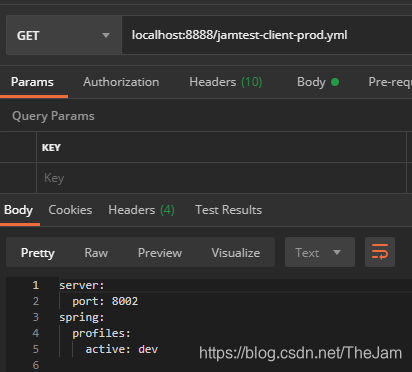This screenshot has height=372, width=412.
Task: Switch to the request Params tab
Action: [x=32, y=82]
